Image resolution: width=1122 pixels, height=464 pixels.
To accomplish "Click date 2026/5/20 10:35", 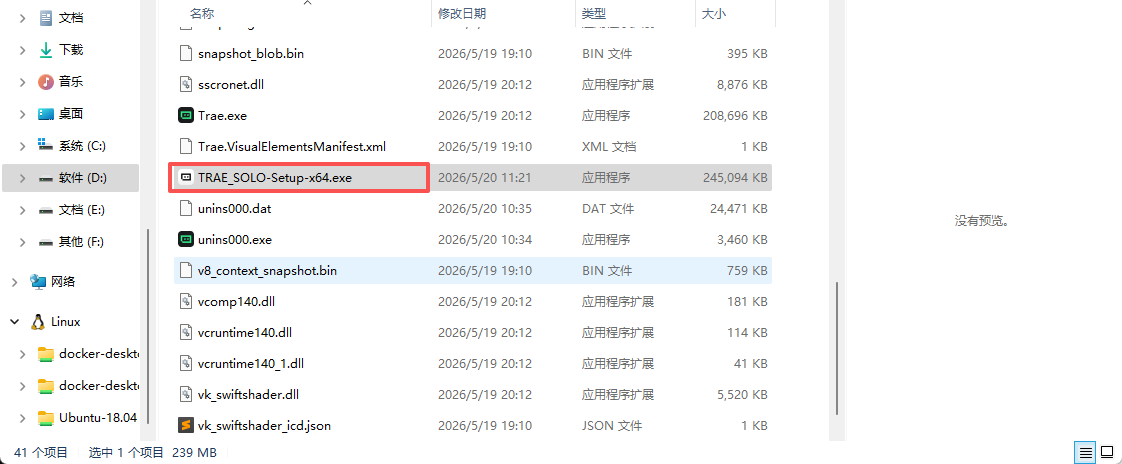I will tap(484, 208).
